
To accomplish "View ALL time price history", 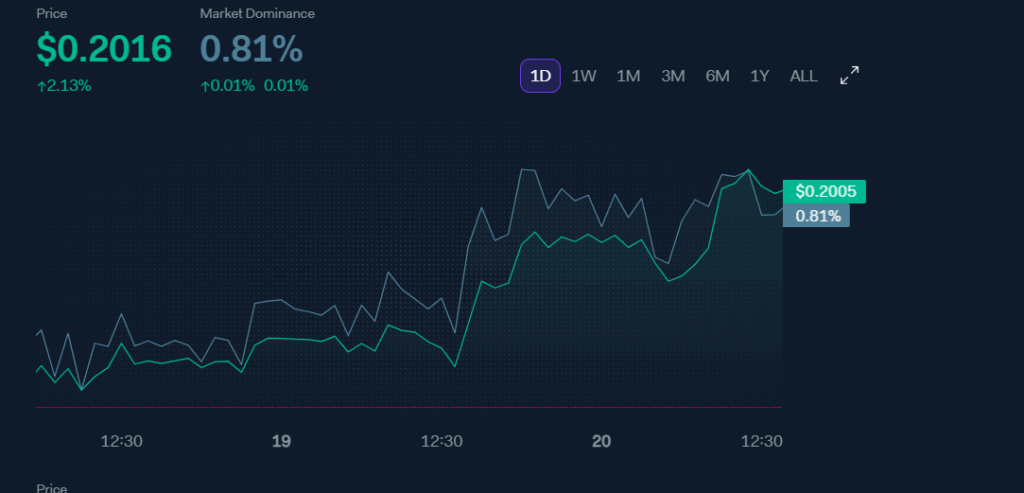I will tap(803, 76).
